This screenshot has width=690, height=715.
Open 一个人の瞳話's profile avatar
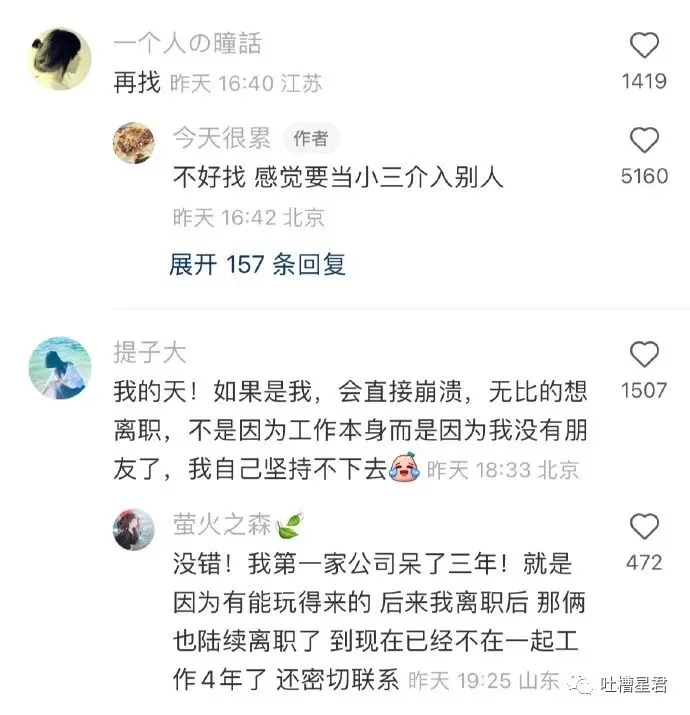[60, 59]
